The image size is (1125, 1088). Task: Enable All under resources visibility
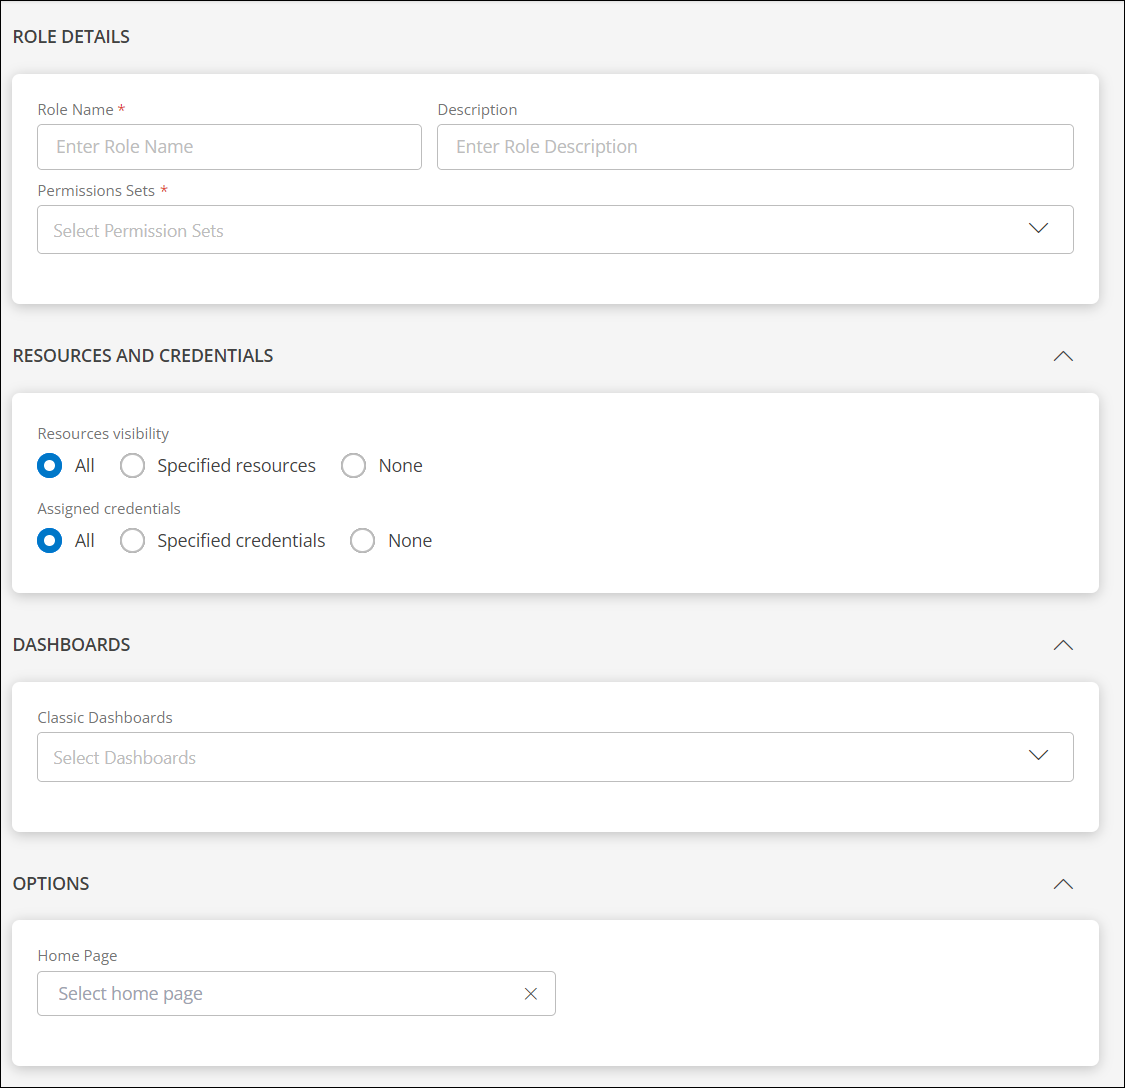click(49, 465)
